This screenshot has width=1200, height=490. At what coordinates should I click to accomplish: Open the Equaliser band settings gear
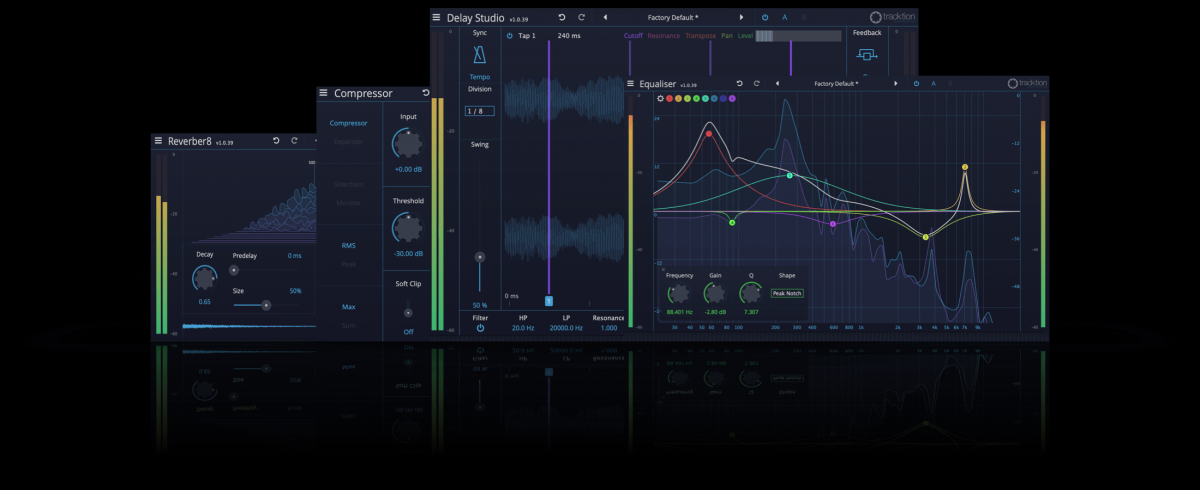tap(660, 98)
